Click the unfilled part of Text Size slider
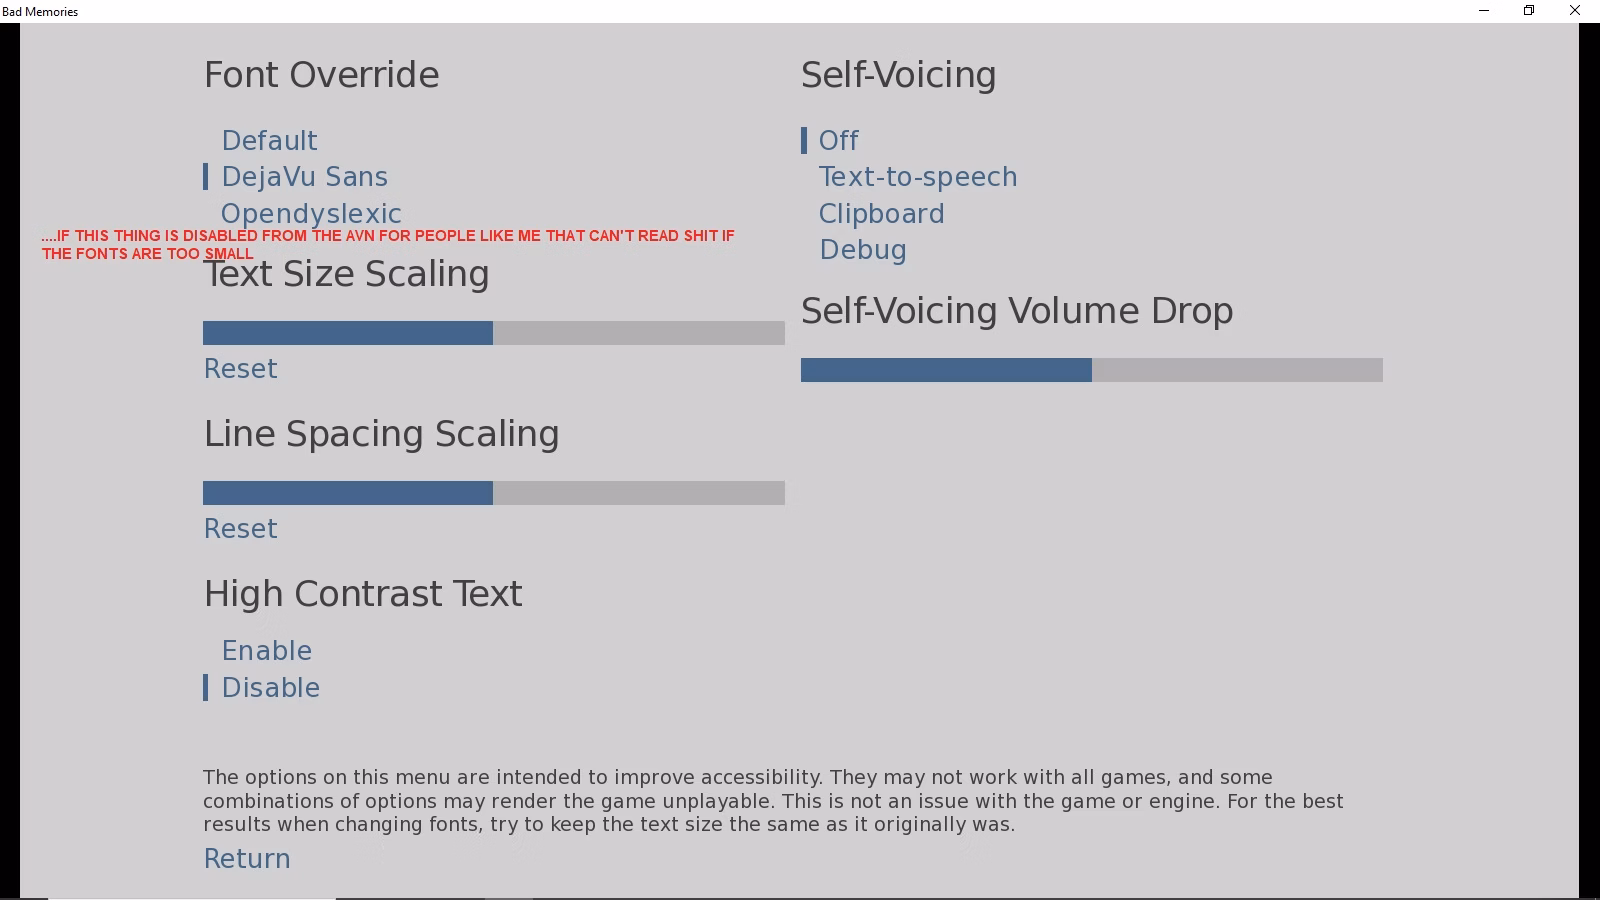 (x=639, y=333)
